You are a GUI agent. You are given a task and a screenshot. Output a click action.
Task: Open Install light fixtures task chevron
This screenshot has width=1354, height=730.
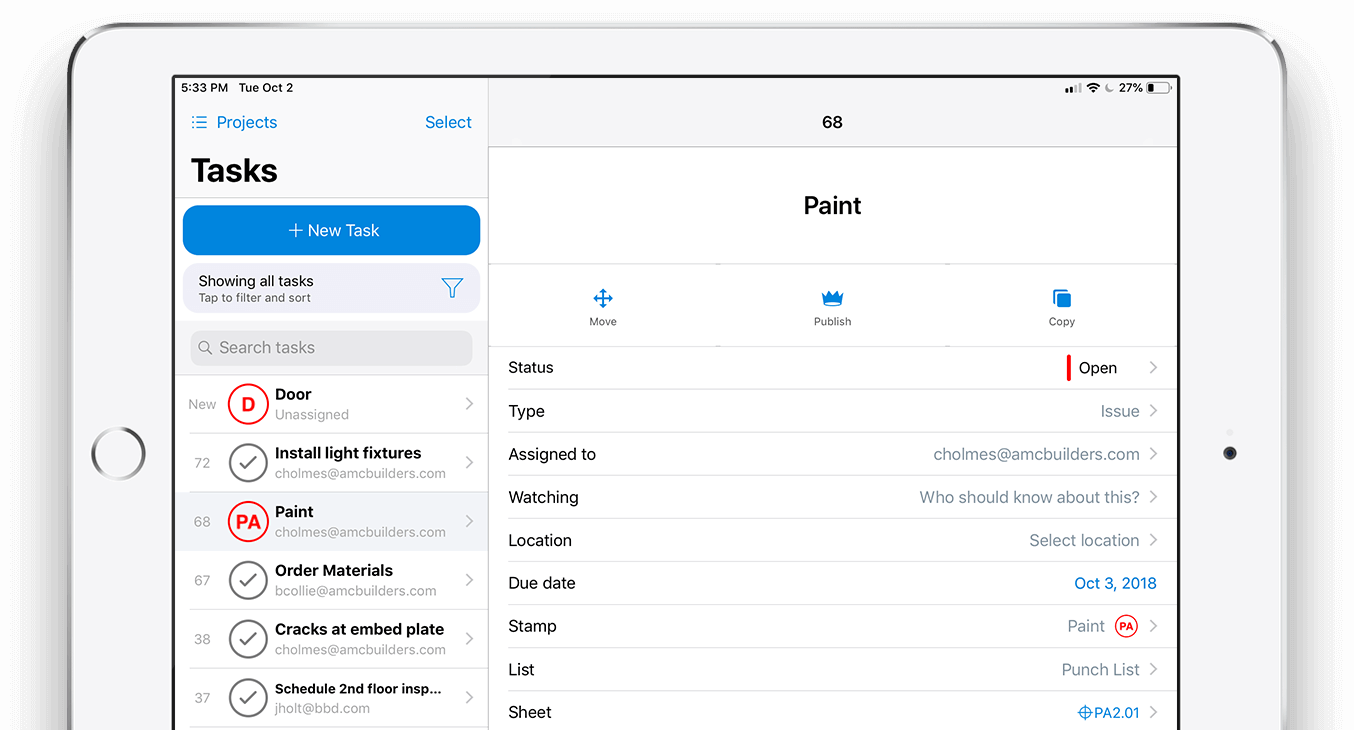(469, 463)
